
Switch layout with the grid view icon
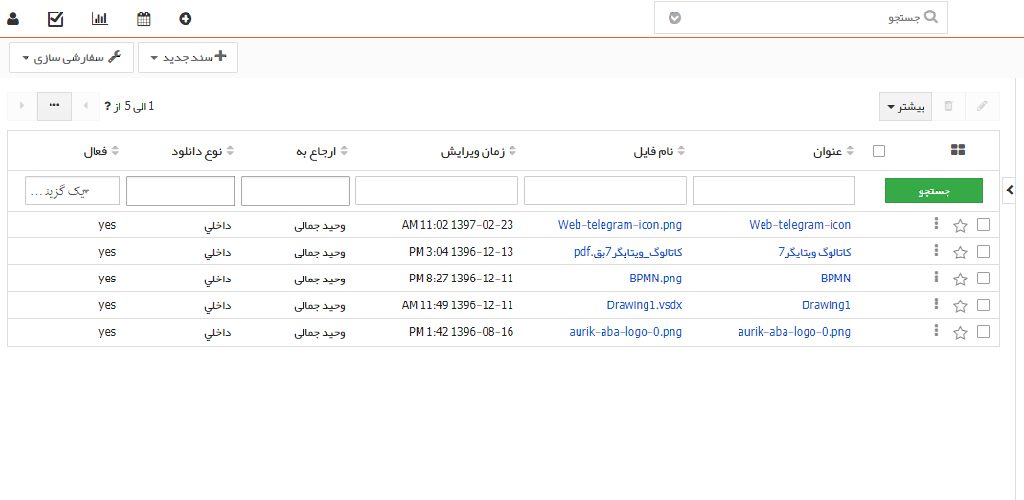[x=957, y=150]
